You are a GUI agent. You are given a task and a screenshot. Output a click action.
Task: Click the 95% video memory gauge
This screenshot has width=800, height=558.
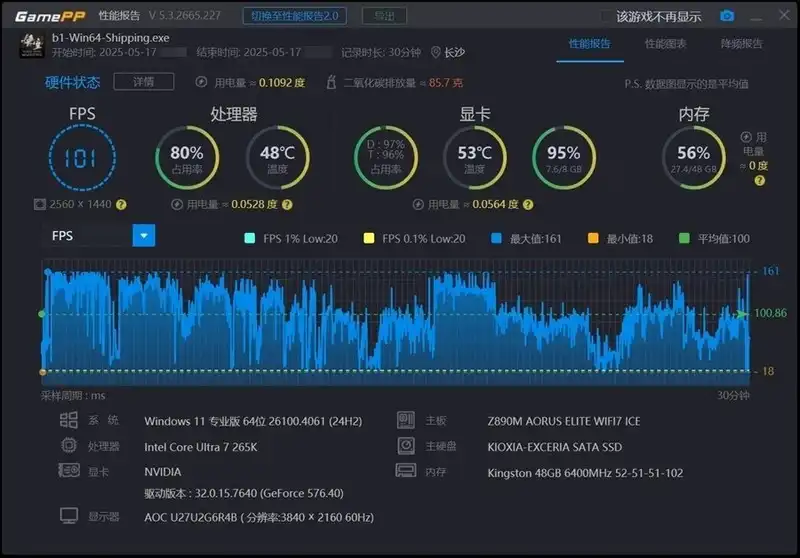(x=564, y=158)
